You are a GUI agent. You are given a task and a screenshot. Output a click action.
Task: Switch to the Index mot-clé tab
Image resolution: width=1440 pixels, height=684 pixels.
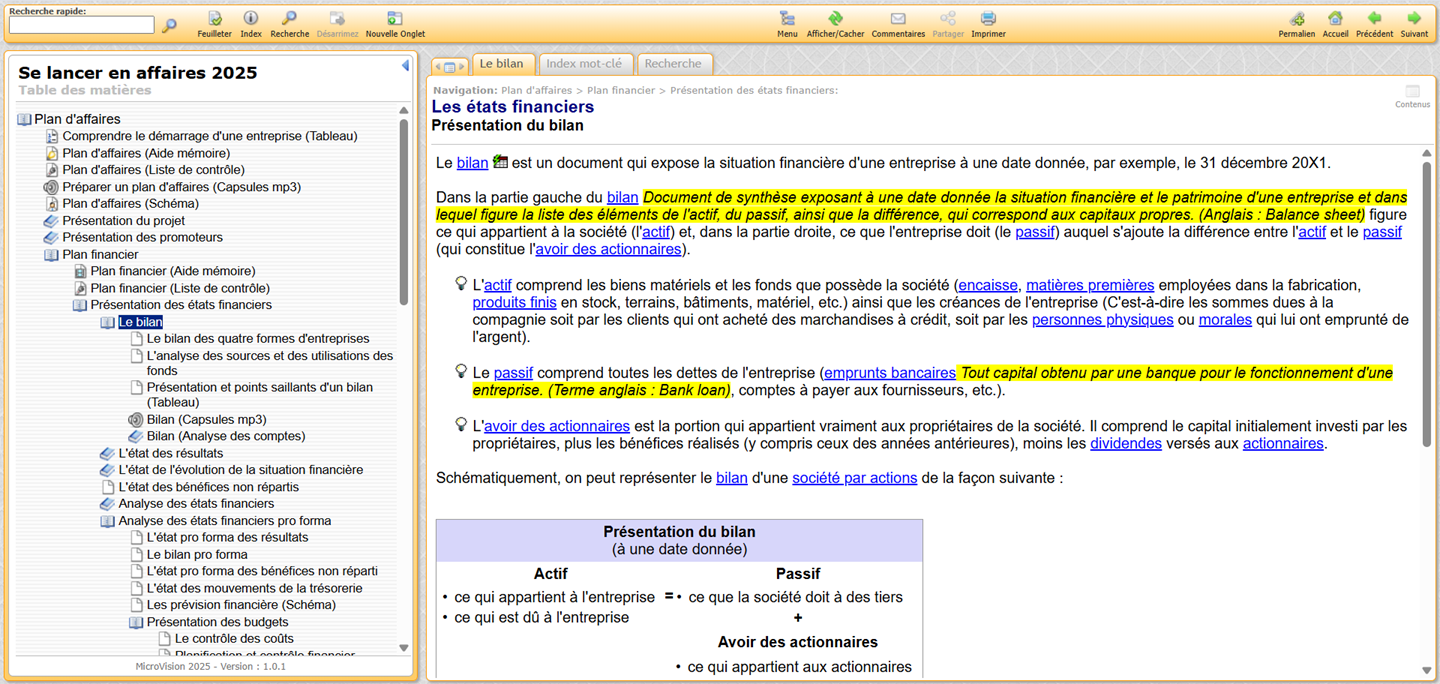click(583, 64)
